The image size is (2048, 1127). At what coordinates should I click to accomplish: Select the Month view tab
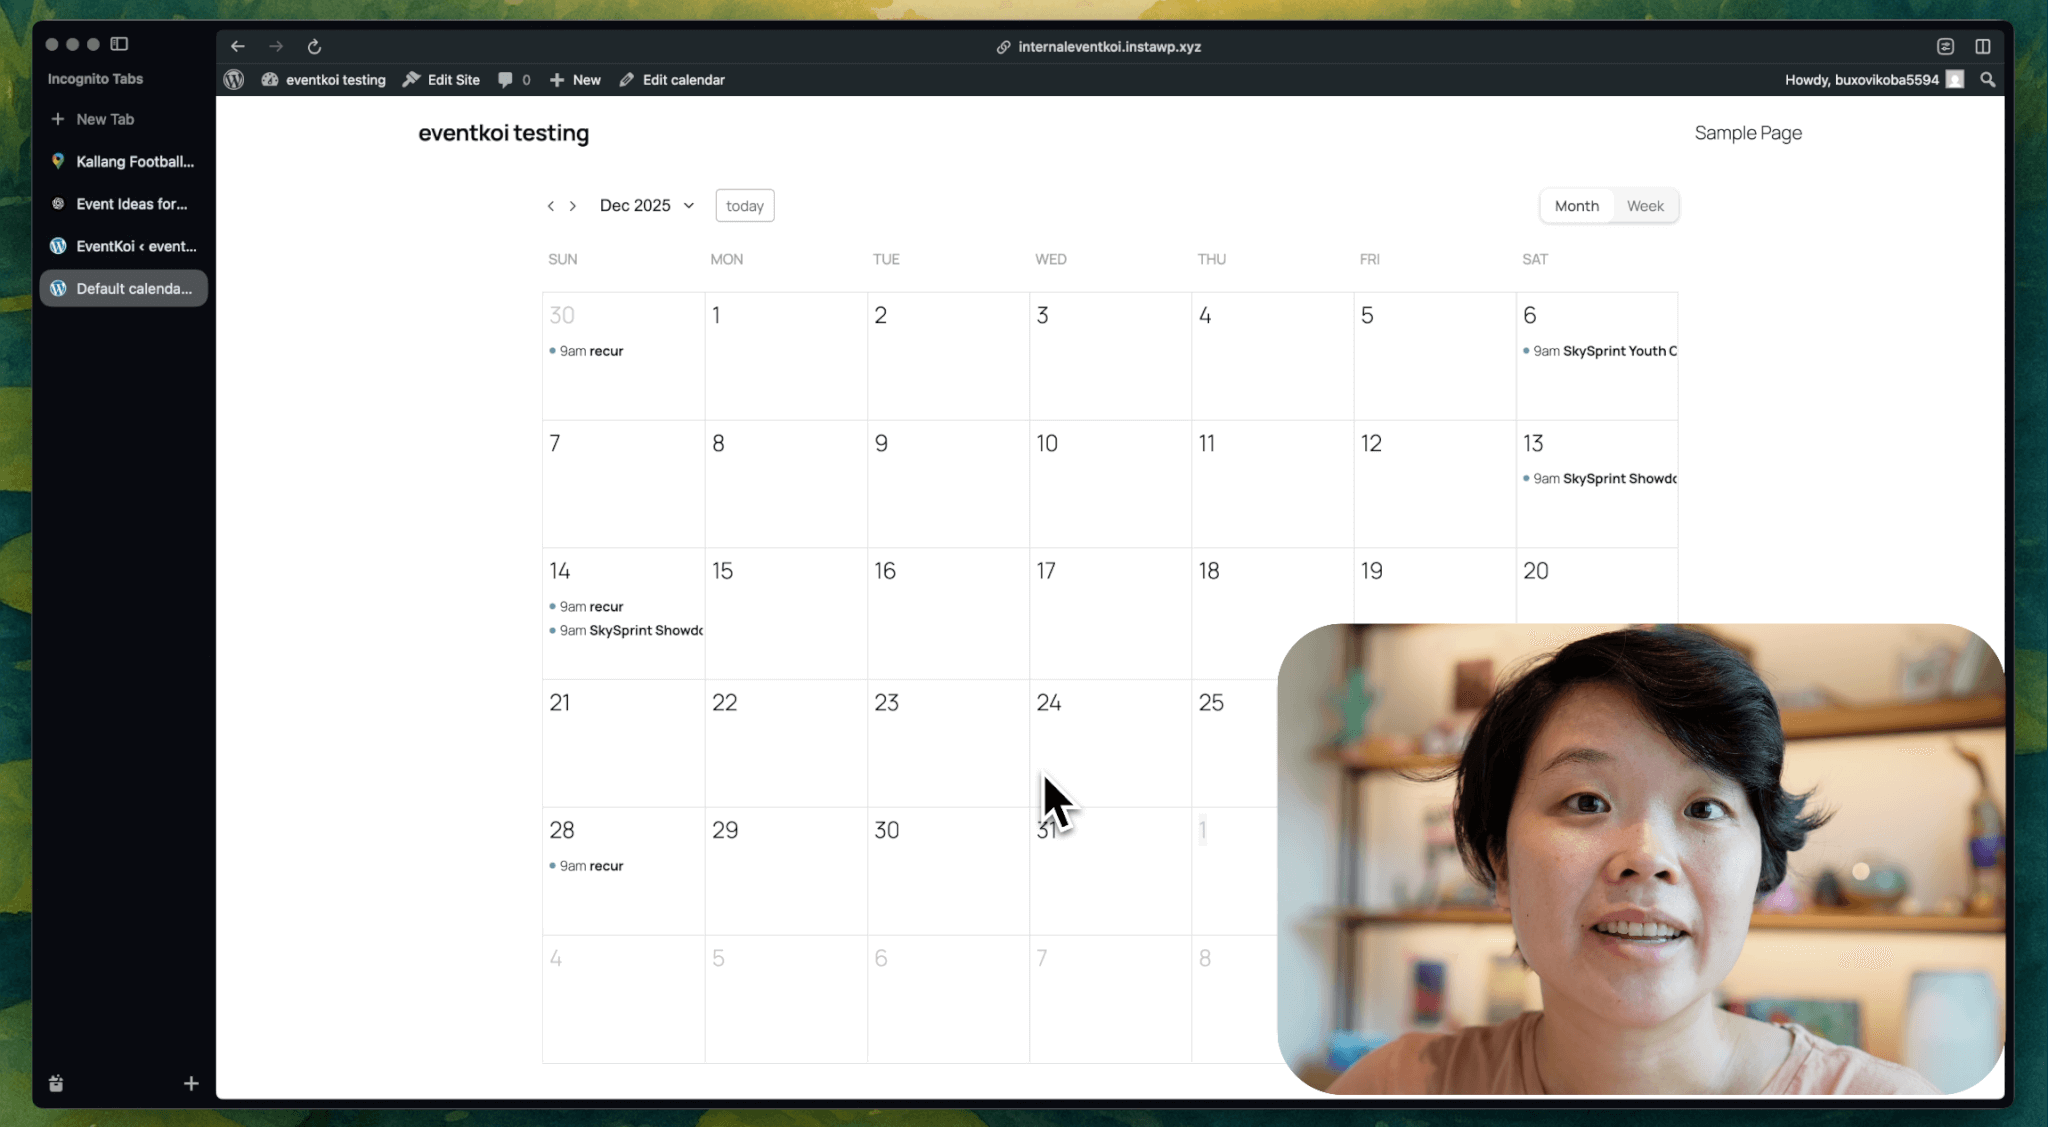(1576, 206)
